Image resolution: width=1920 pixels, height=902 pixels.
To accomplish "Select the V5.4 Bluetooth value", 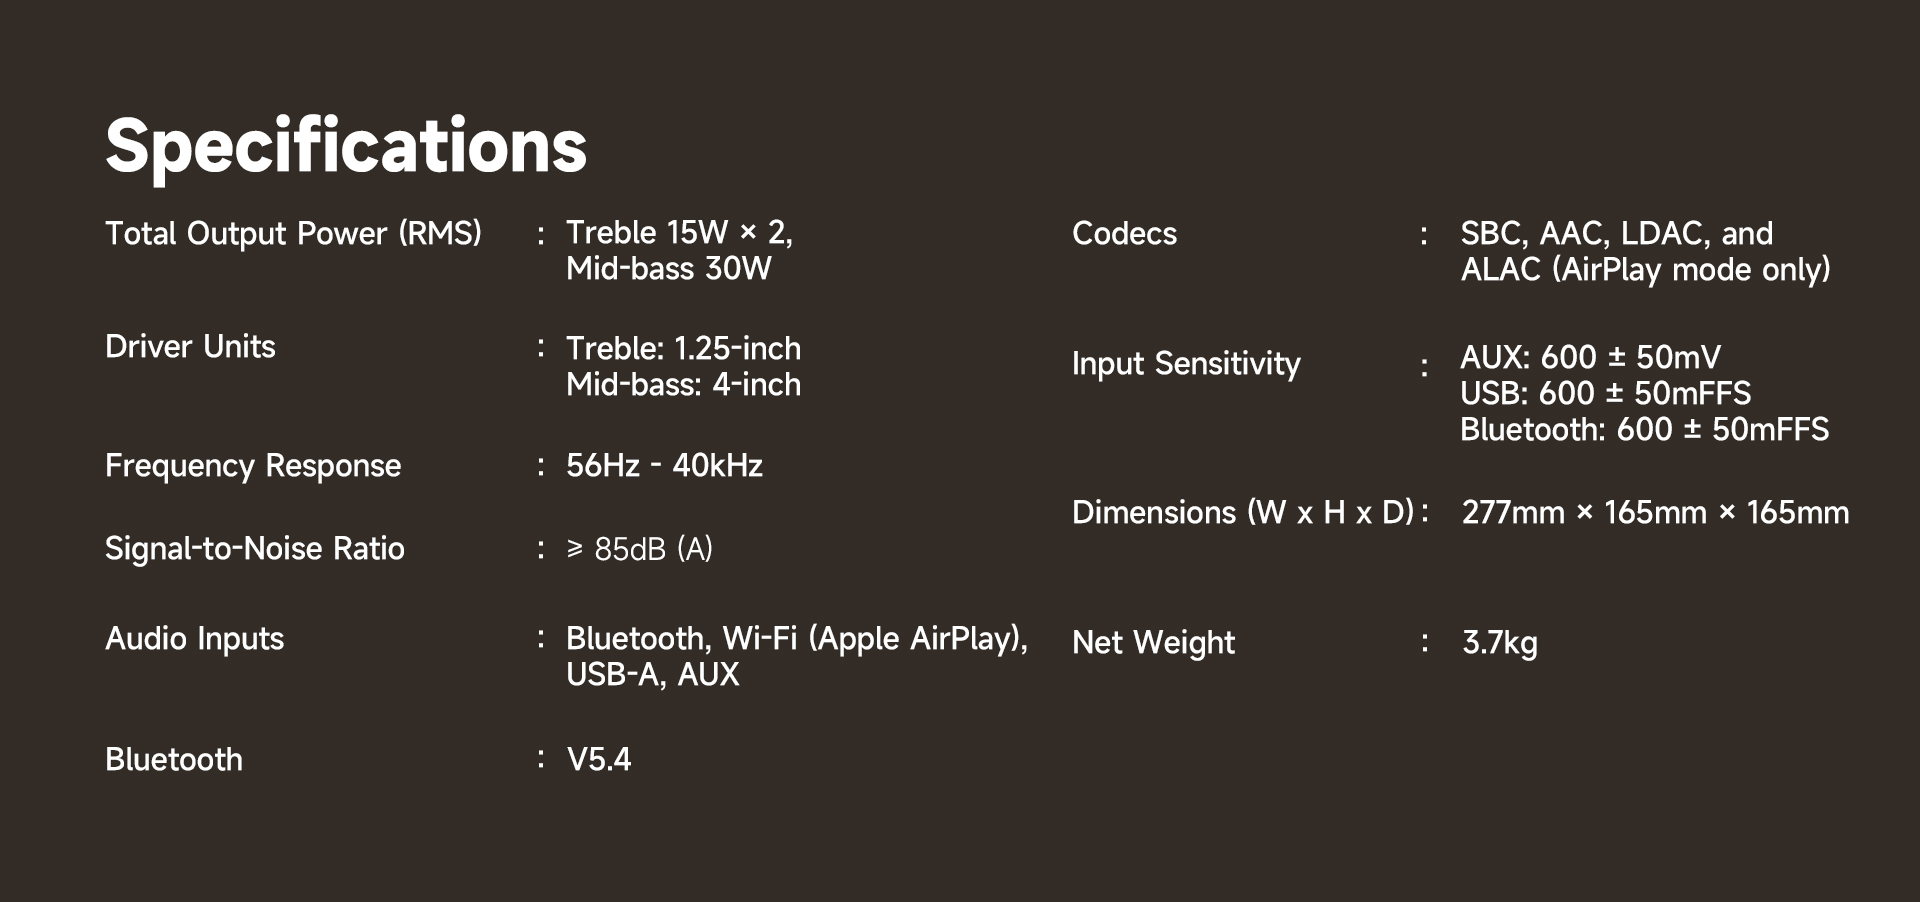I will click(599, 760).
